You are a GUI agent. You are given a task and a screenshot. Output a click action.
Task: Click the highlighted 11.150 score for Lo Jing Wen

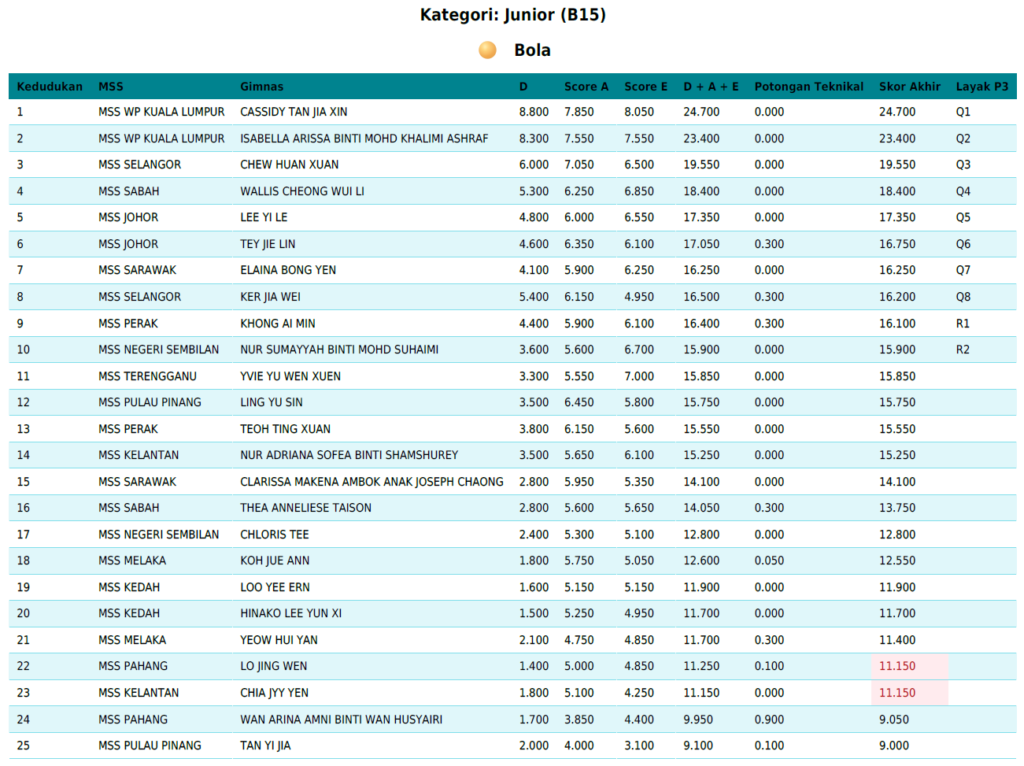click(x=897, y=666)
